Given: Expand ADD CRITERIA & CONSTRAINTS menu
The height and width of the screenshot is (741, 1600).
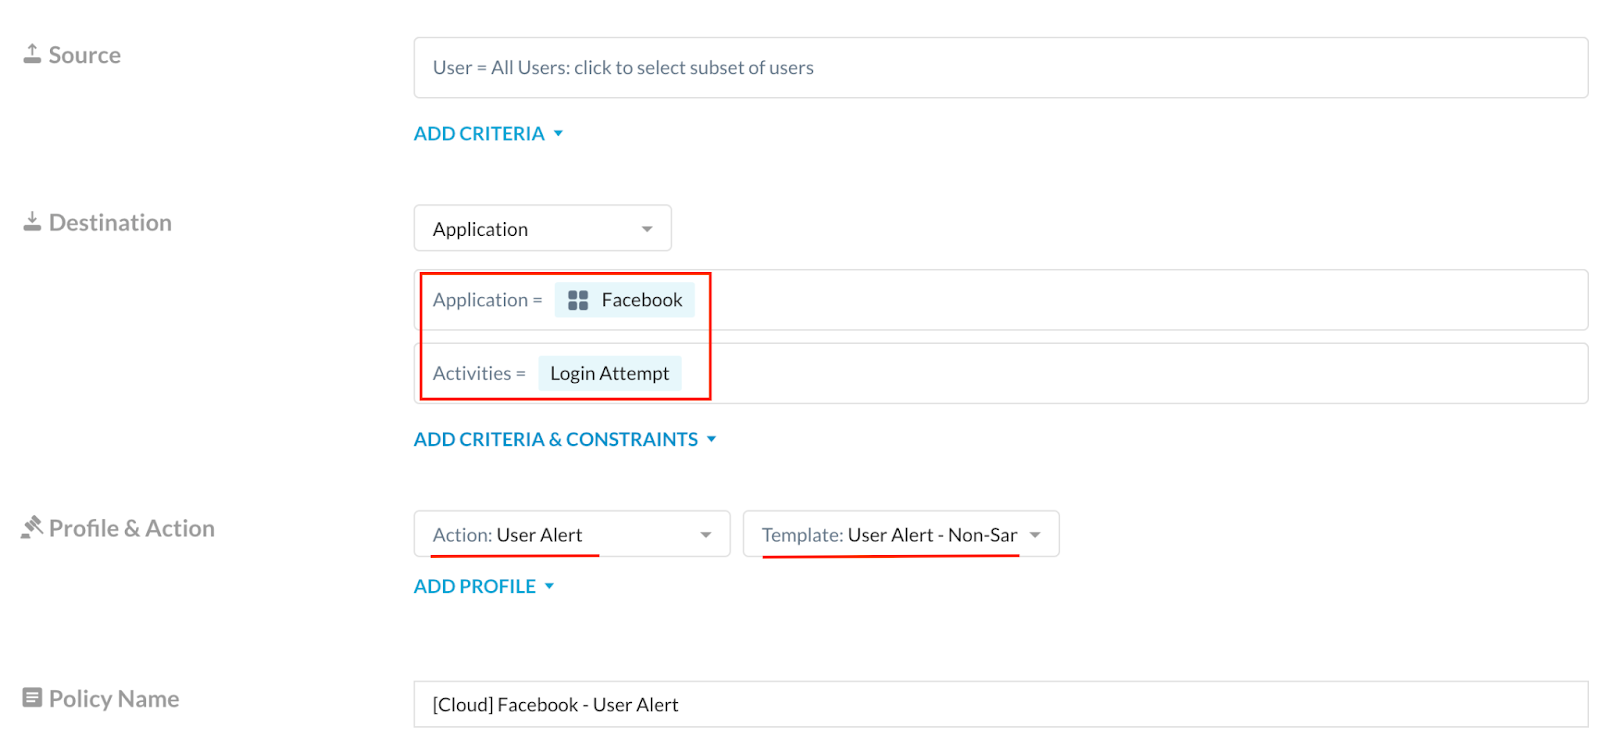Looking at the screenshot, I should [565, 440].
